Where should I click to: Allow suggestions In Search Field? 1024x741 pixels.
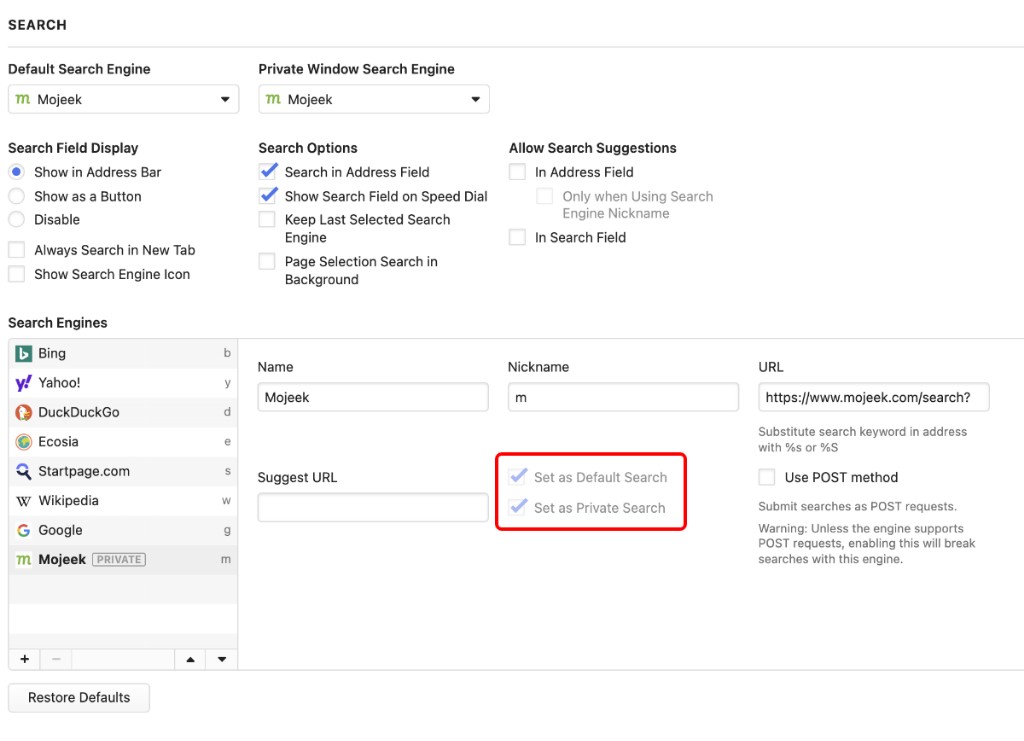(x=517, y=237)
